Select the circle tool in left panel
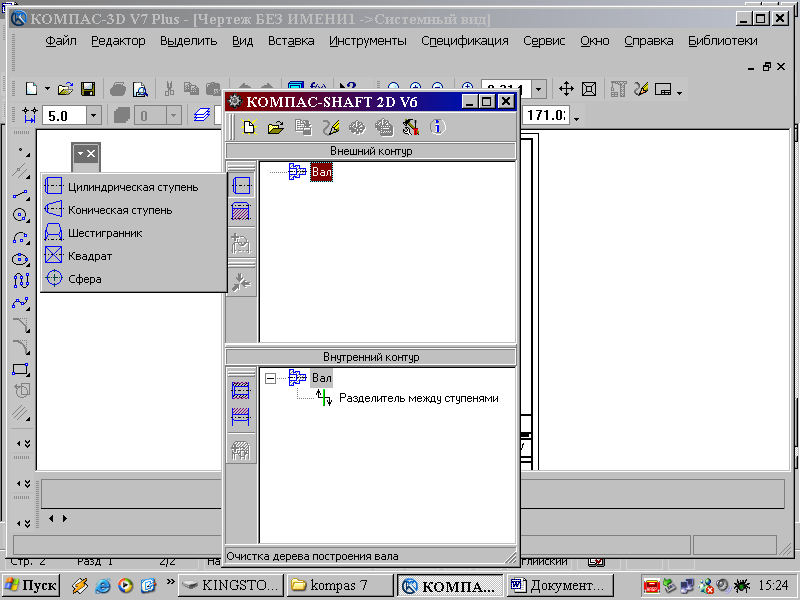 click(x=21, y=215)
